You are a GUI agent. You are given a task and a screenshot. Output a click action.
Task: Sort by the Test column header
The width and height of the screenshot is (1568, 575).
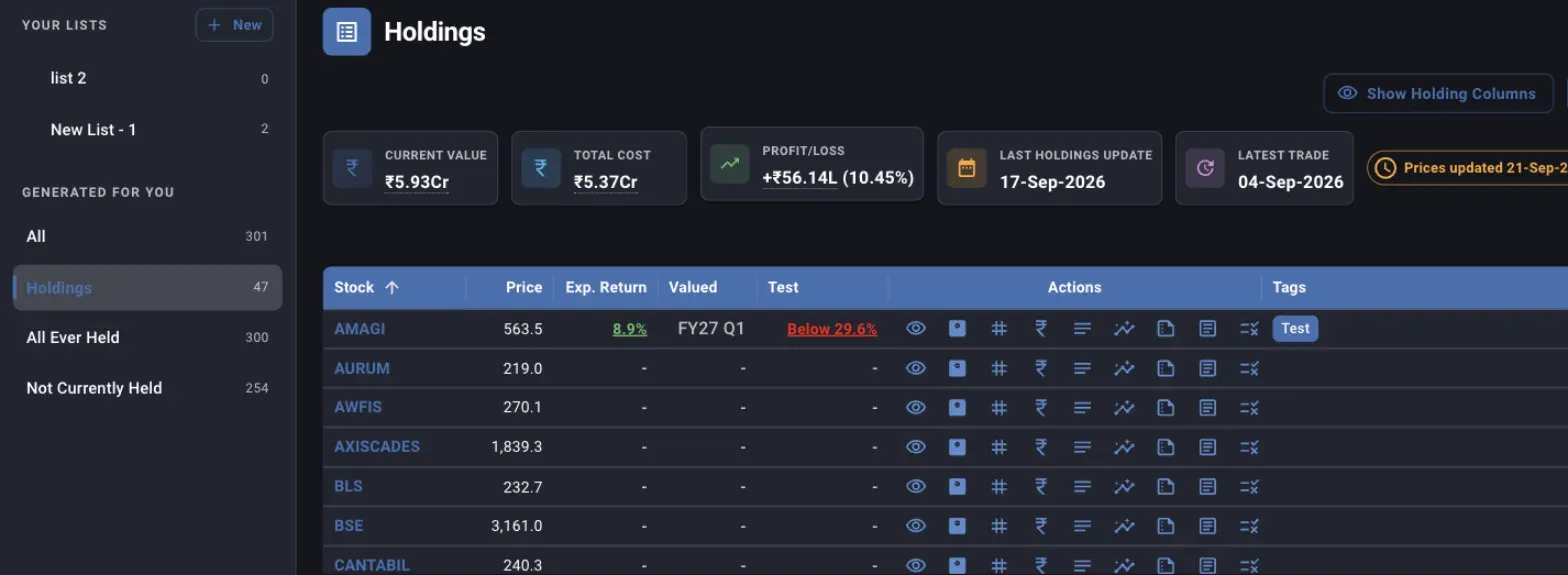click(783, 287)
